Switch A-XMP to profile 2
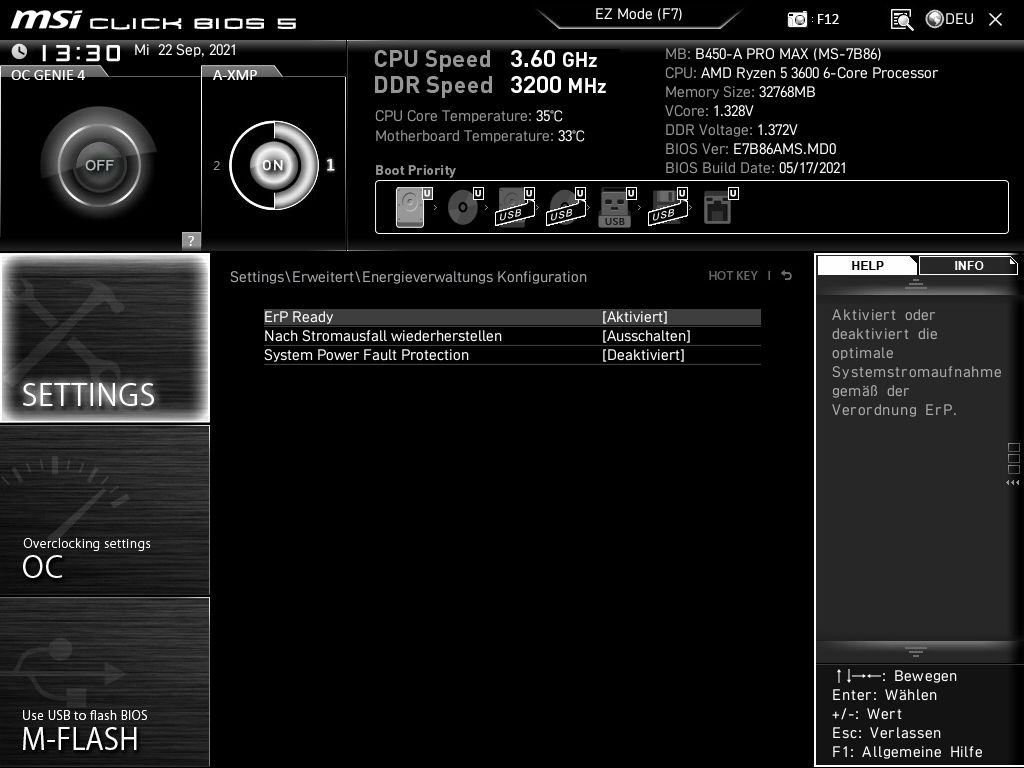 click(217, 166)
